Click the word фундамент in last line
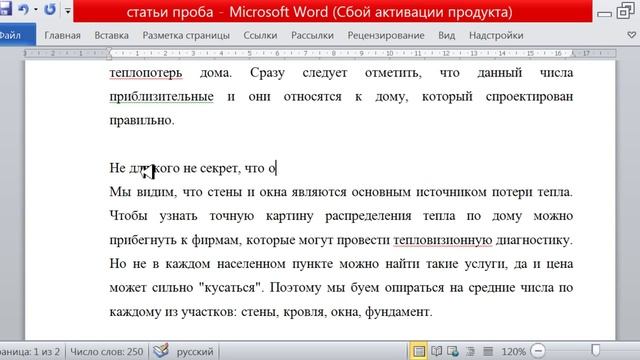This screenshot has height=360, width=640. [398, 312]
